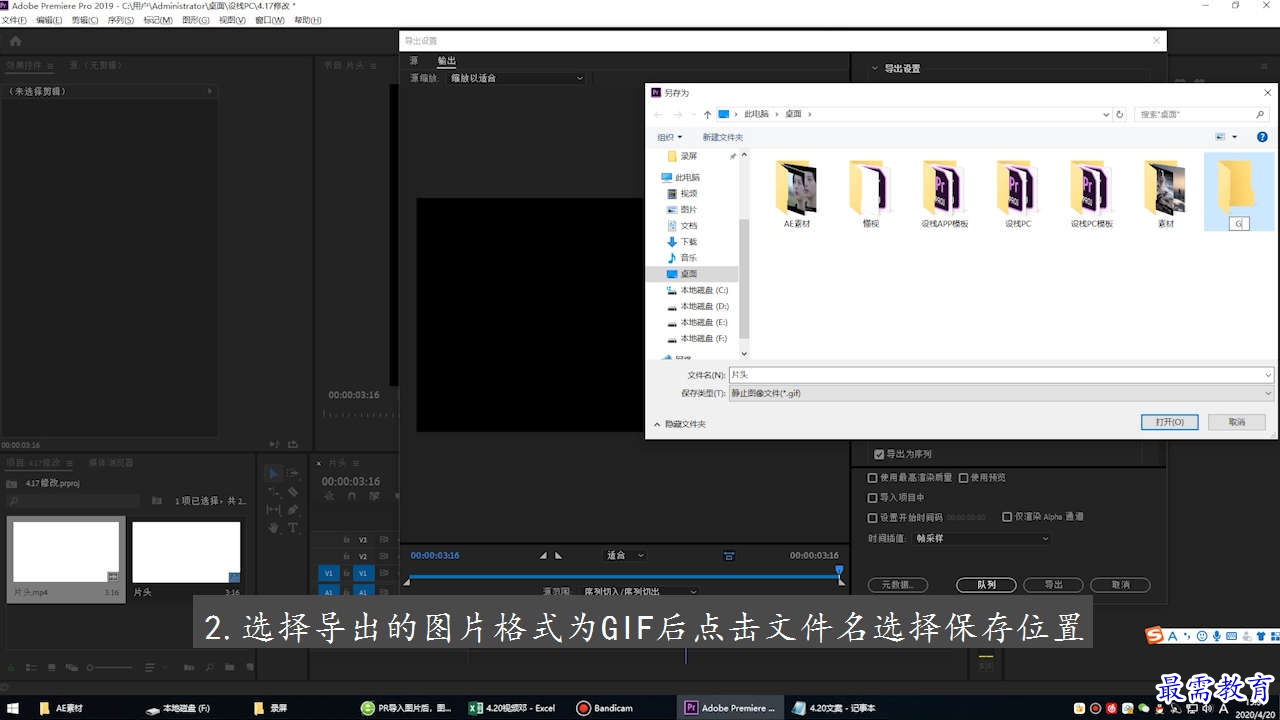The height and width of the screenshot is (720, 1280).
Task: Click the set out point marker in export preview
Action: 558,555
